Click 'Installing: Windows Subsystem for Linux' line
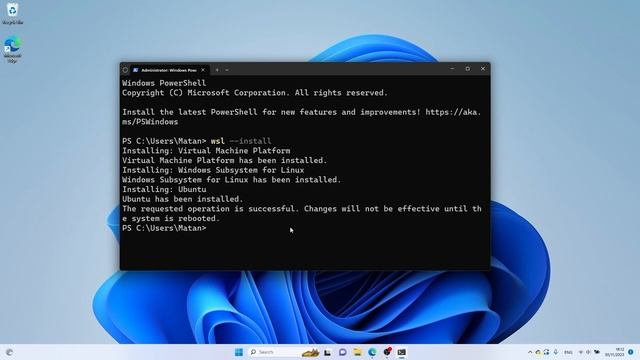The height and width of the screenshot is (360, 640). coord(213,170)
